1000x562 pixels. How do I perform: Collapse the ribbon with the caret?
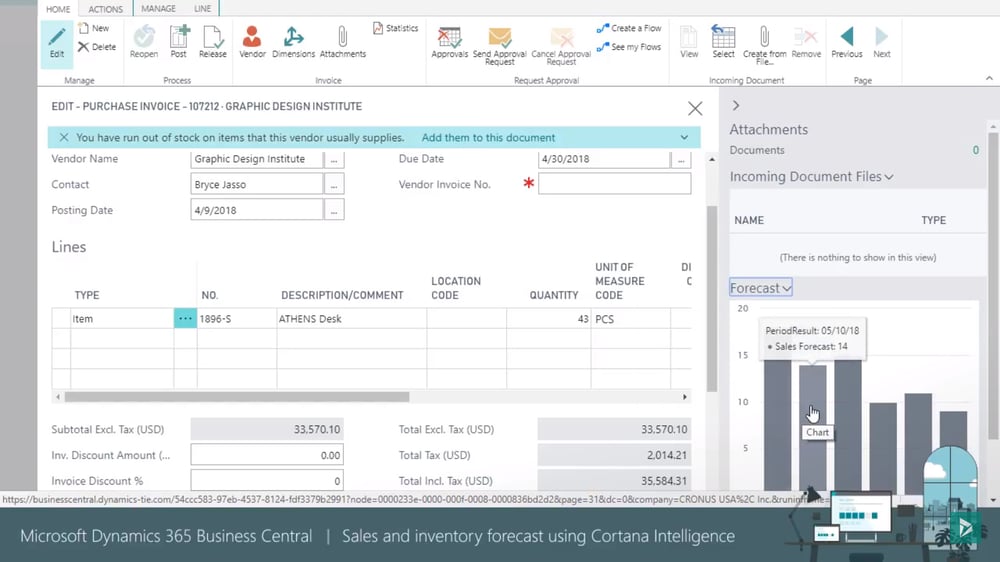tap(989, 78)
